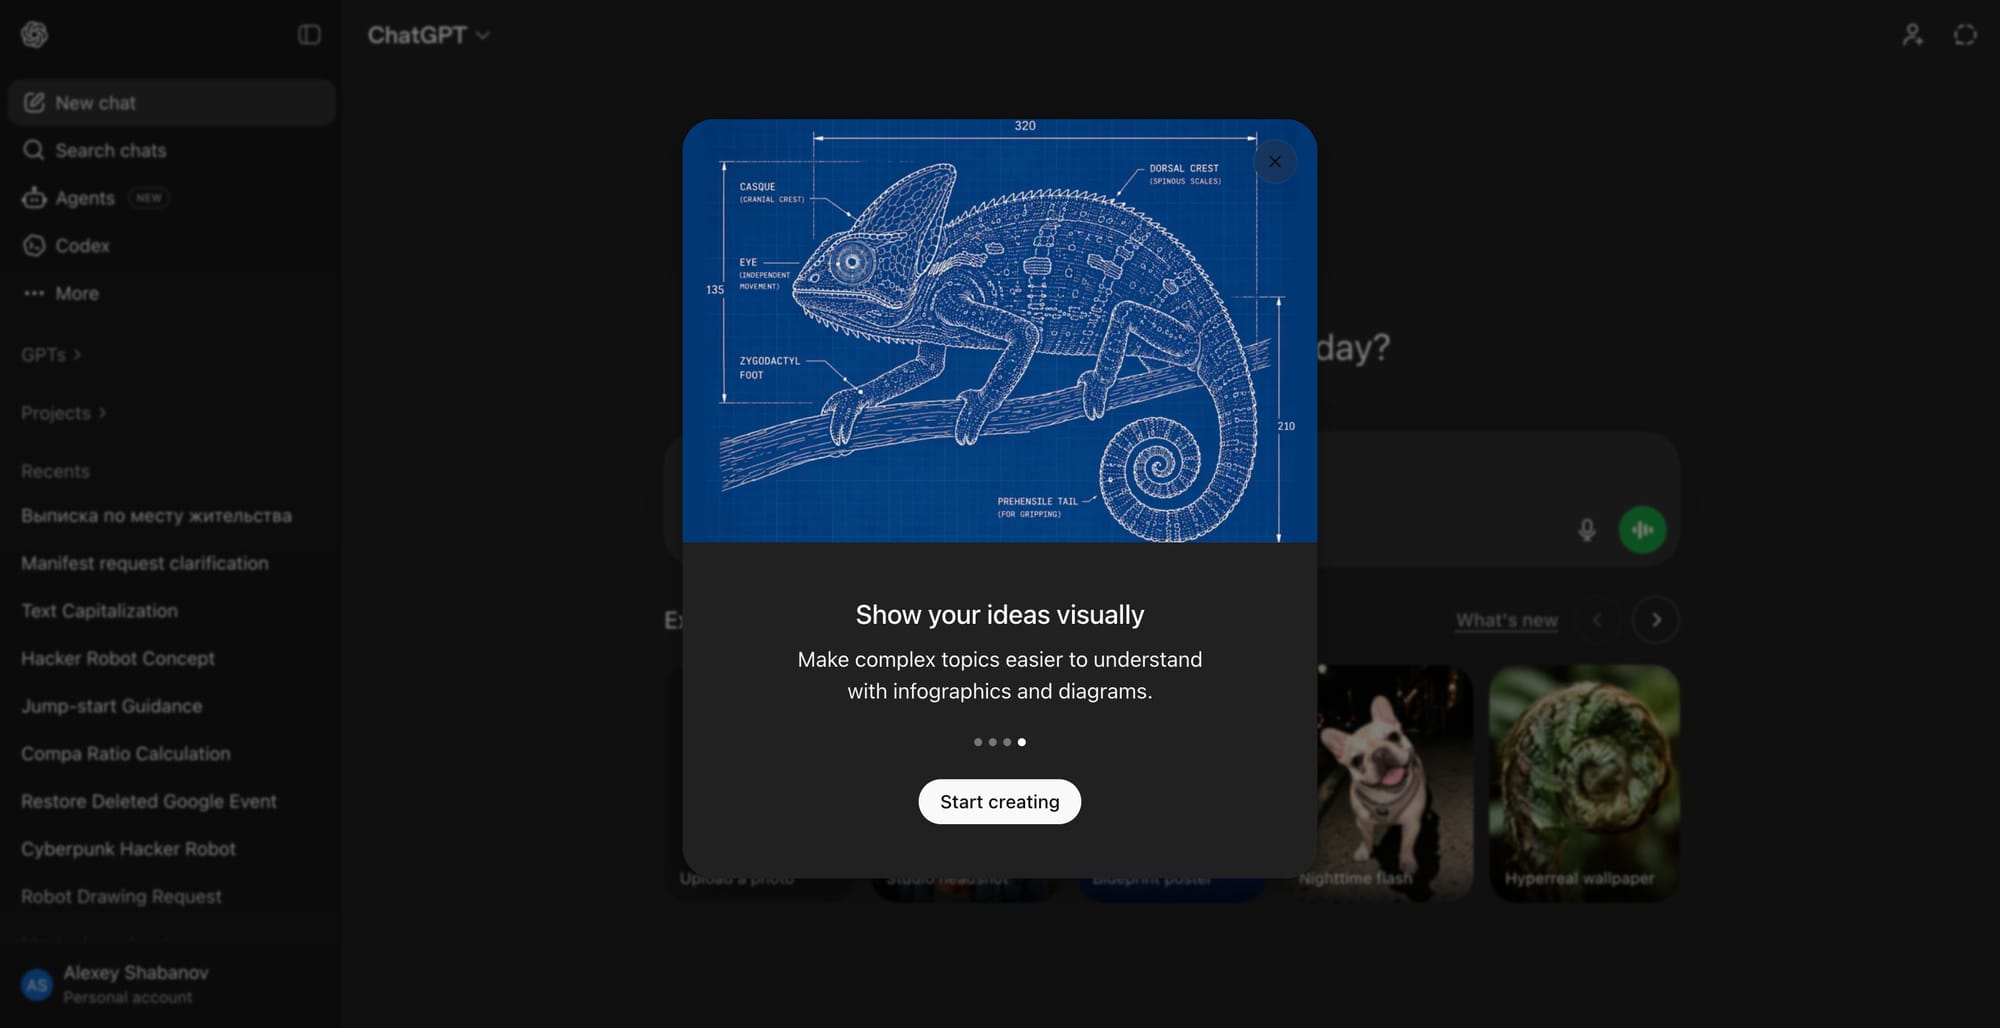Open chat 'Выписка по месту жительства'
The image size is (2000, 1028).
point(171,516)
